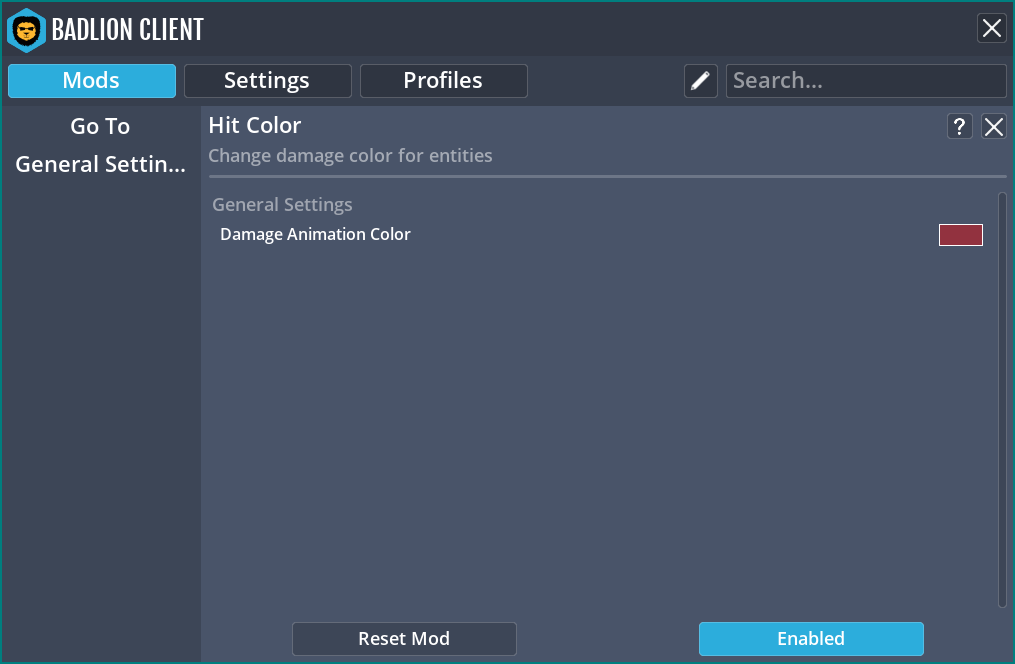Pick the Damage Animation Color swatch
This screenshot has height=664, width=1015.
[x=961, y=235]
